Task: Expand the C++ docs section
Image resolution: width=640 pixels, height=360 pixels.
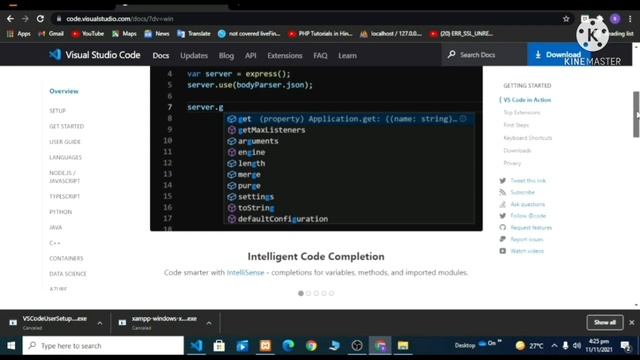Action: pyautogui.click(x=55, y=243)
